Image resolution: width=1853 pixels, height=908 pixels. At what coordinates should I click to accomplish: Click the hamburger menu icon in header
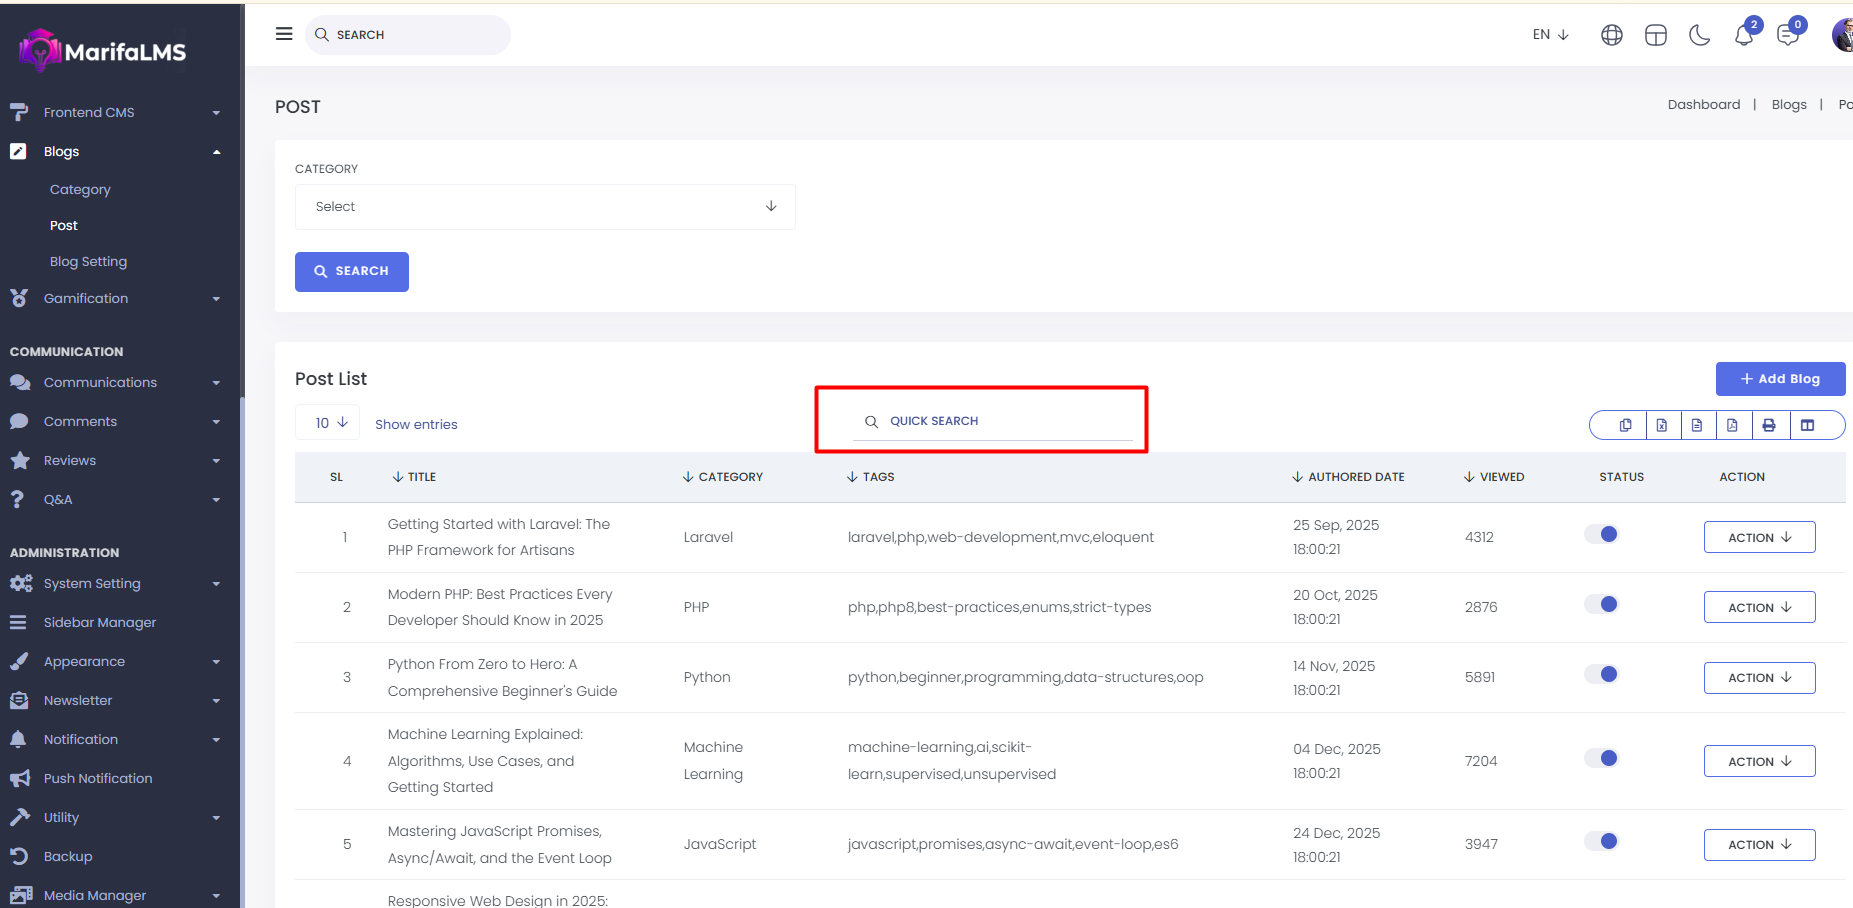tap(284, 34)
